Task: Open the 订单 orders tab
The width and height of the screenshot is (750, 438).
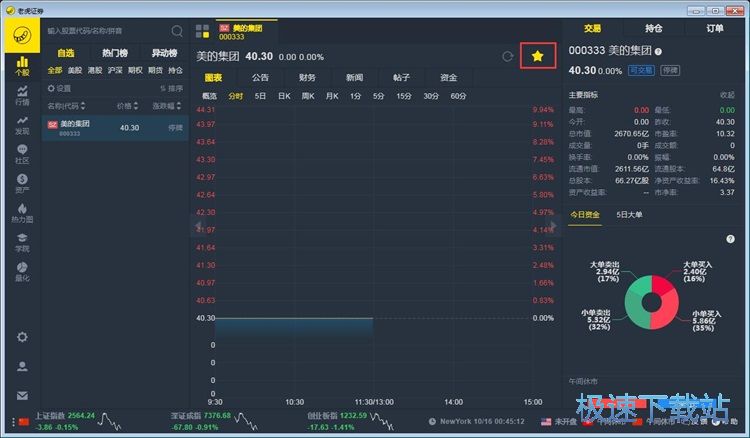Action: click(x=715, y=29)
